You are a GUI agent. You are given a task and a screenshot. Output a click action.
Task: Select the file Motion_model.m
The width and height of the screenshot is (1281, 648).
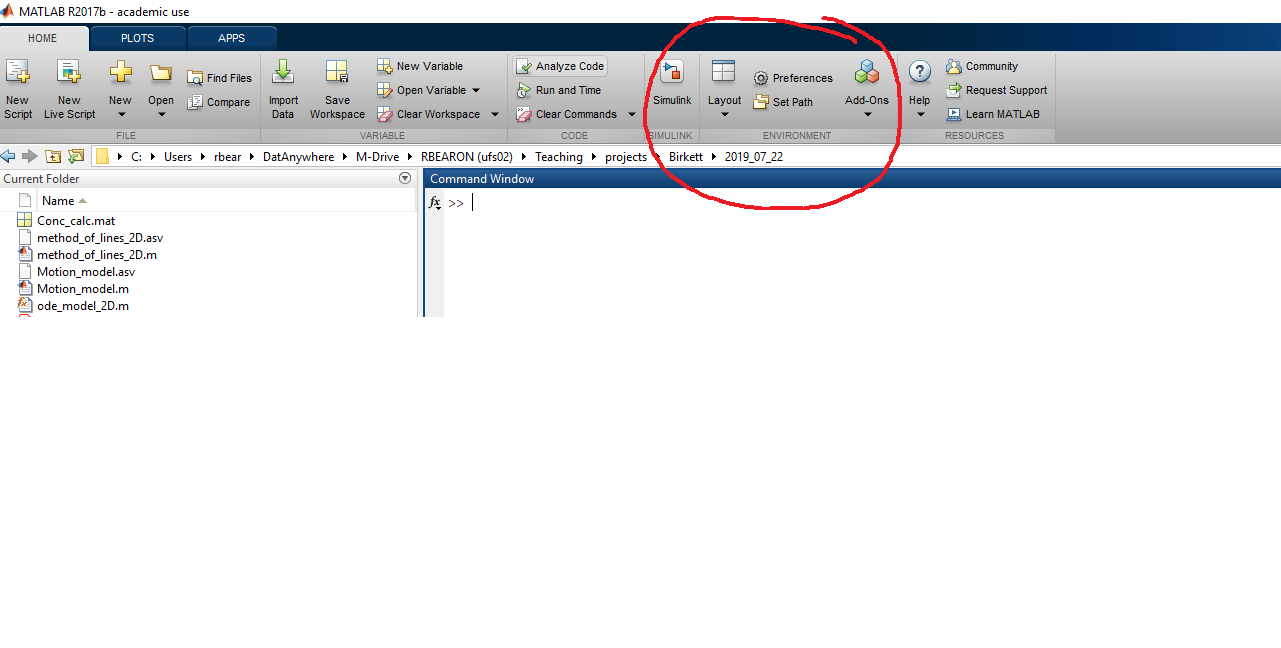coord(83,289)
